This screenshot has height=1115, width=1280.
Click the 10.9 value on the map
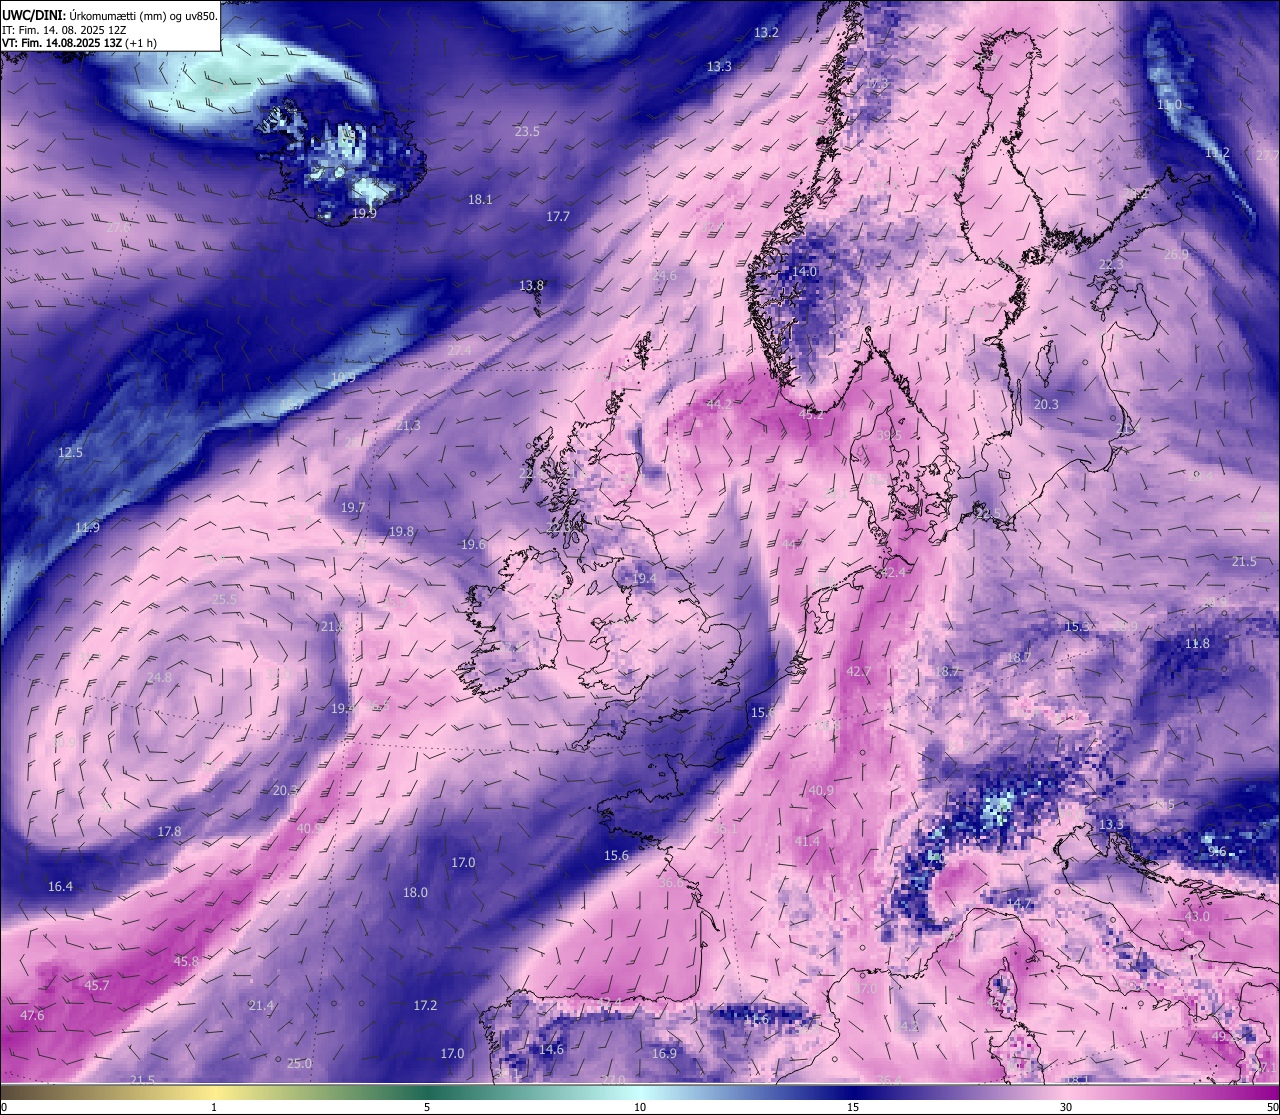(343, 377)
